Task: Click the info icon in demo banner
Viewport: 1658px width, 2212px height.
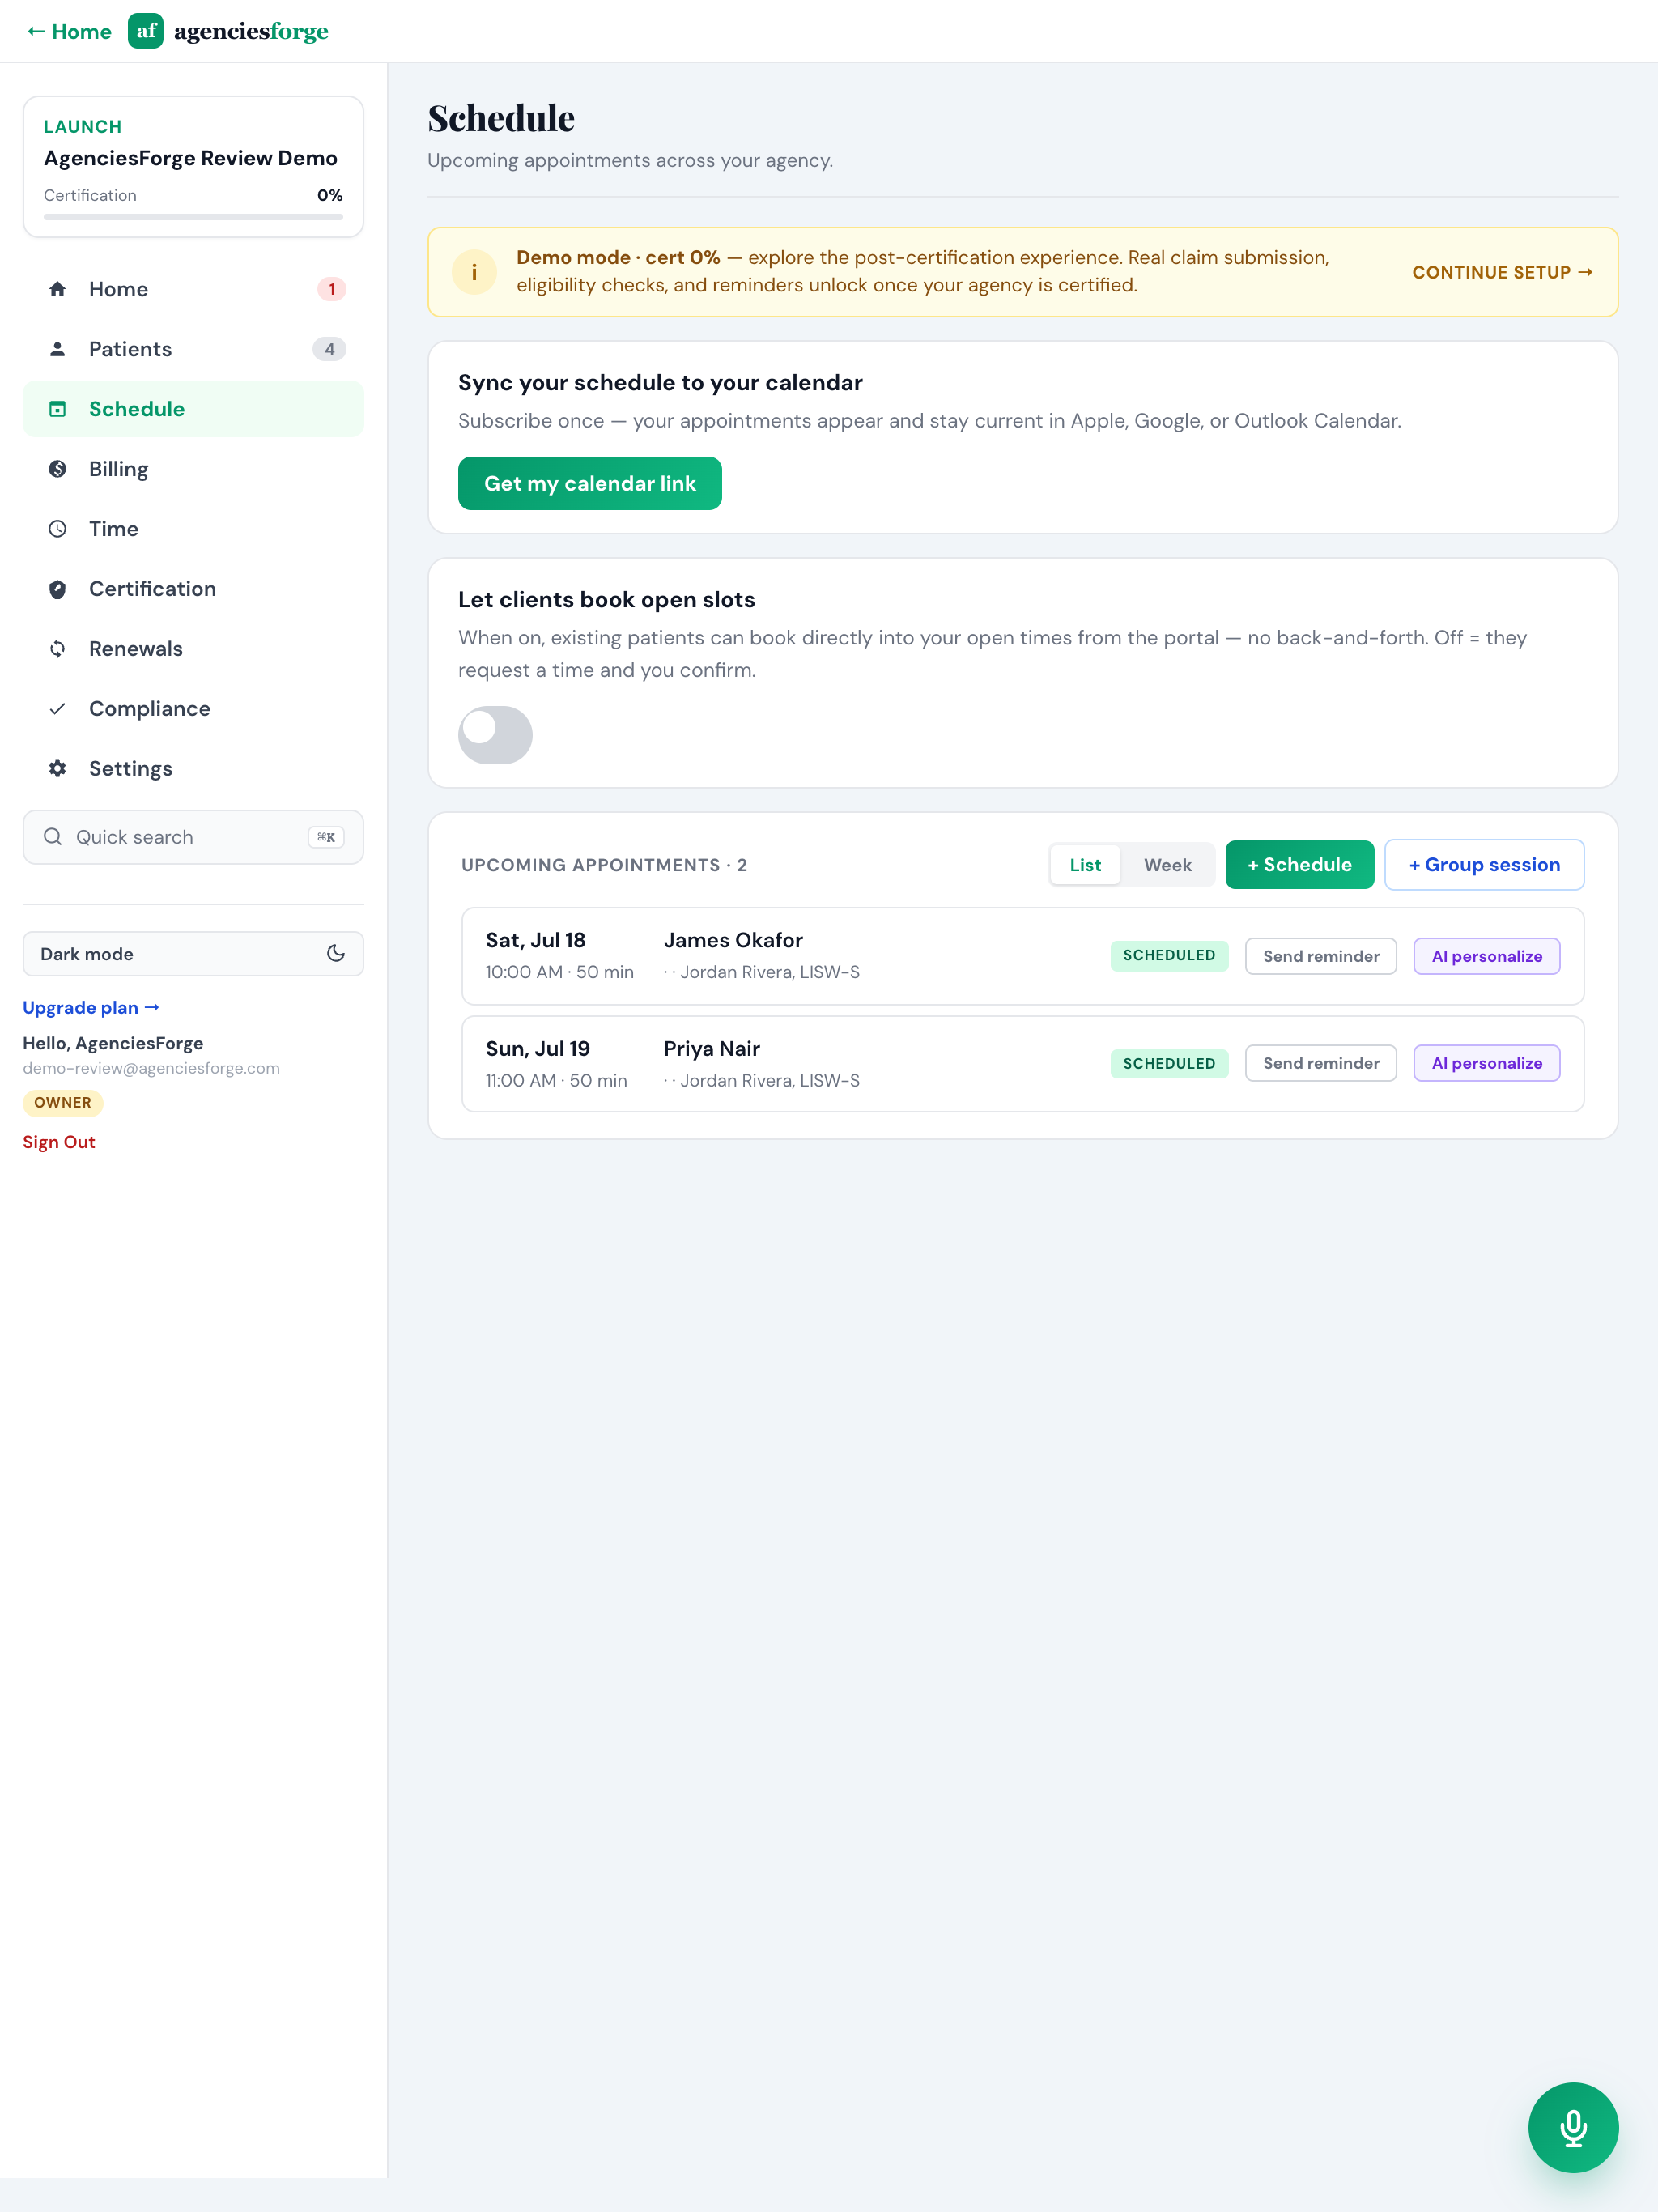Action: 474,272
